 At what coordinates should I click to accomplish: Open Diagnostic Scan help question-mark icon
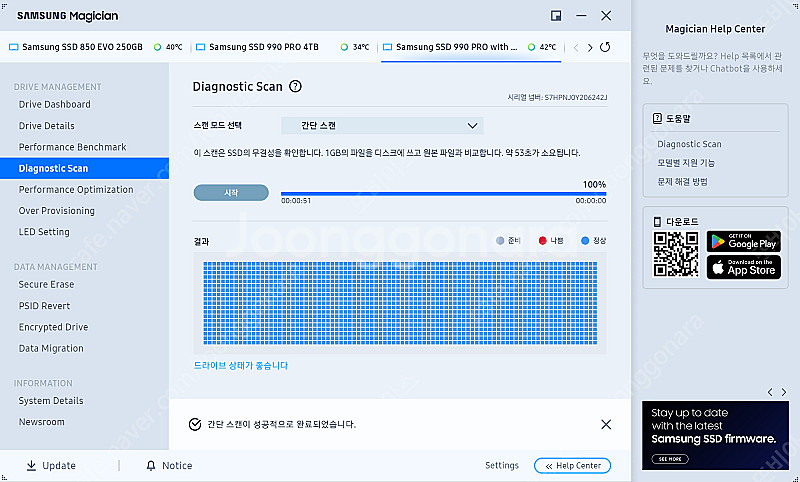point(295,86)
